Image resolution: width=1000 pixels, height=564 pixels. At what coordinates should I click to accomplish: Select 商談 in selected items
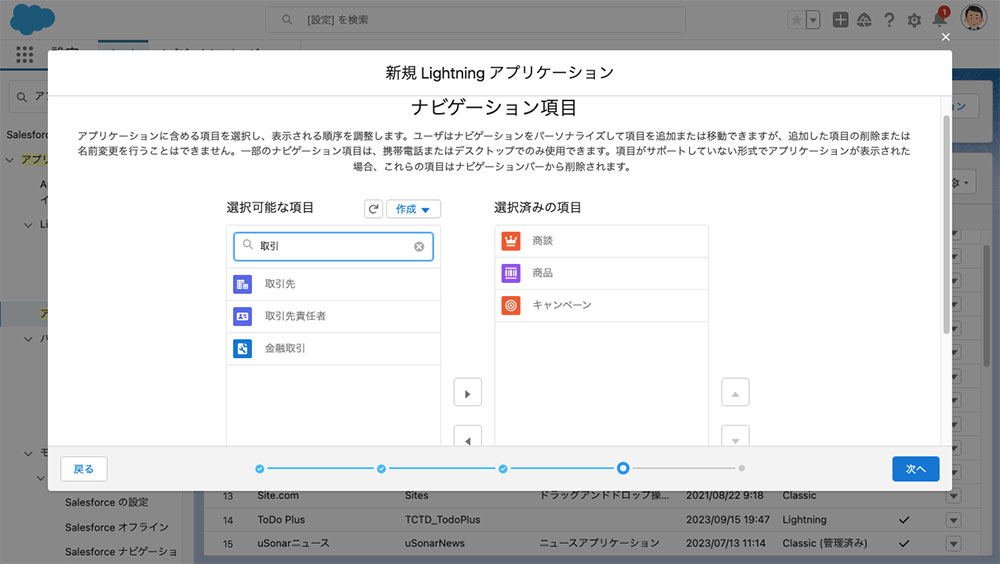(601, 241)
